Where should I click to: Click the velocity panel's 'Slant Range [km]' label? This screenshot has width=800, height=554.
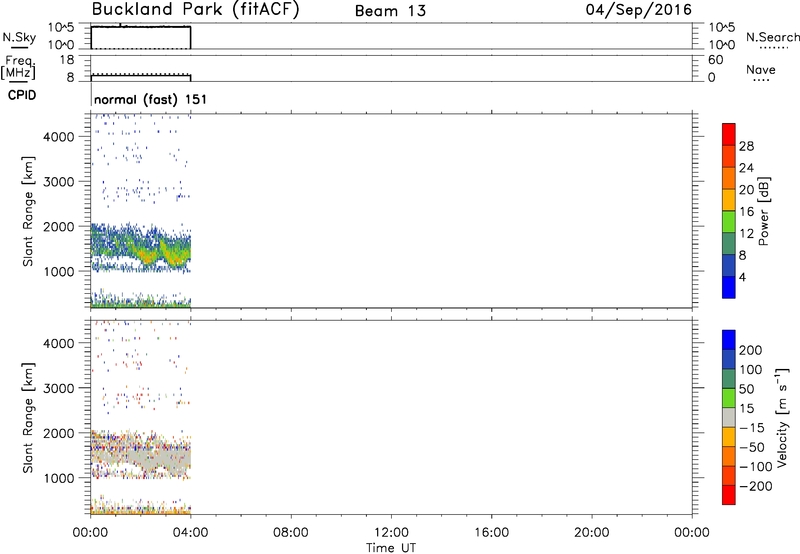click(x=28, y=418)
